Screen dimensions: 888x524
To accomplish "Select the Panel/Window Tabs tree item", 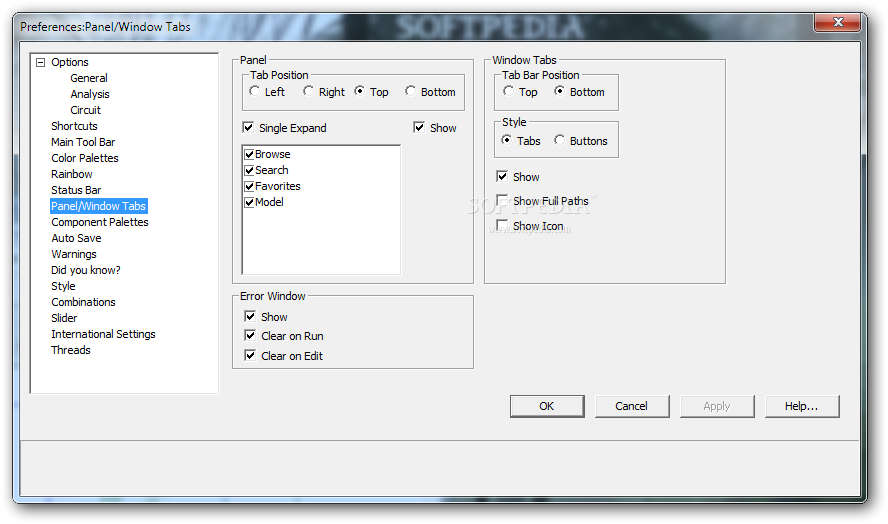I will pyautogui.click(x=99, y=206).
